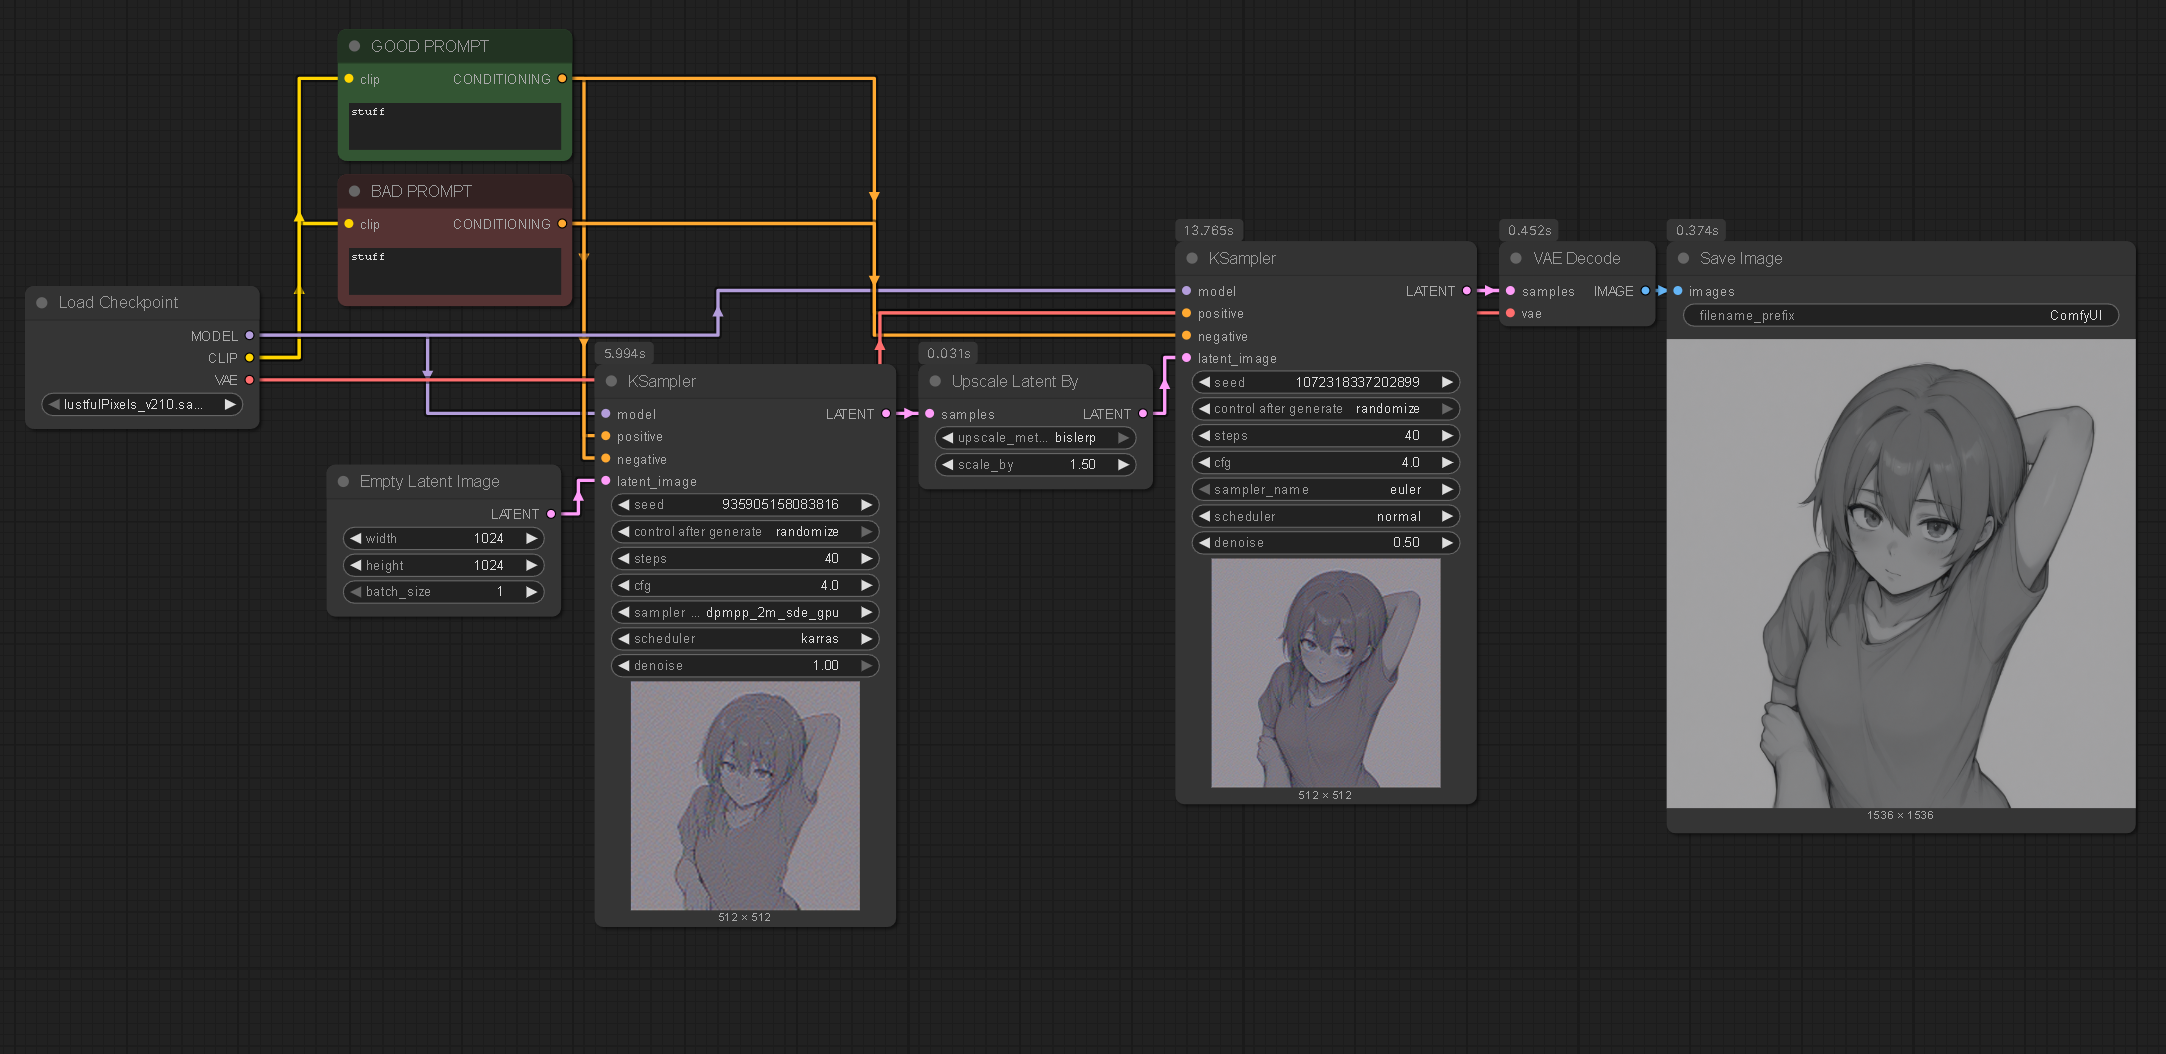Increase scale_by with its right arrow
Screen dimensions: 2166x1054
pyautogui.click(x=1124, y=464)
